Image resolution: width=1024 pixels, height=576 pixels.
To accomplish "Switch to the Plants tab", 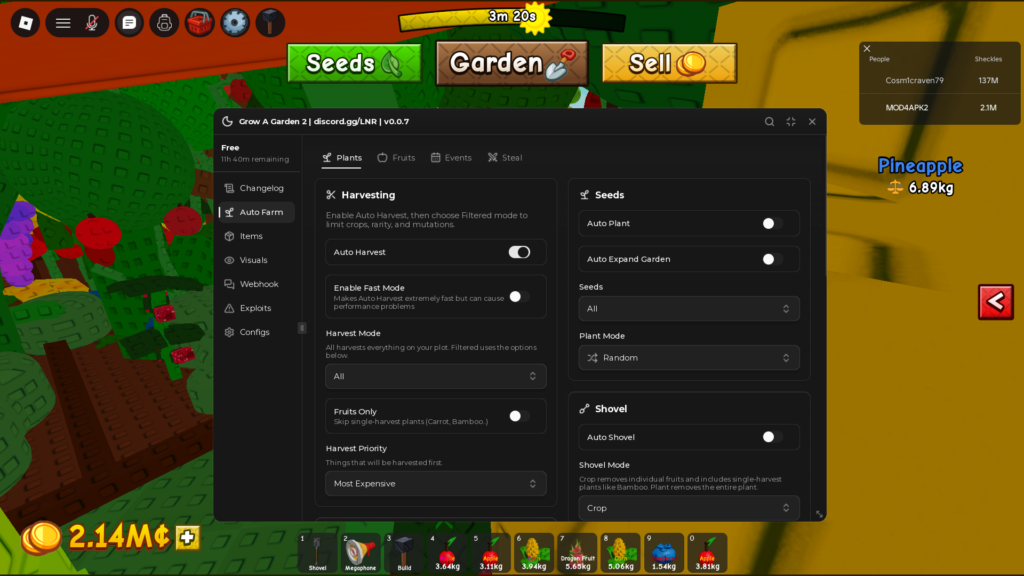I will [342, 157].
